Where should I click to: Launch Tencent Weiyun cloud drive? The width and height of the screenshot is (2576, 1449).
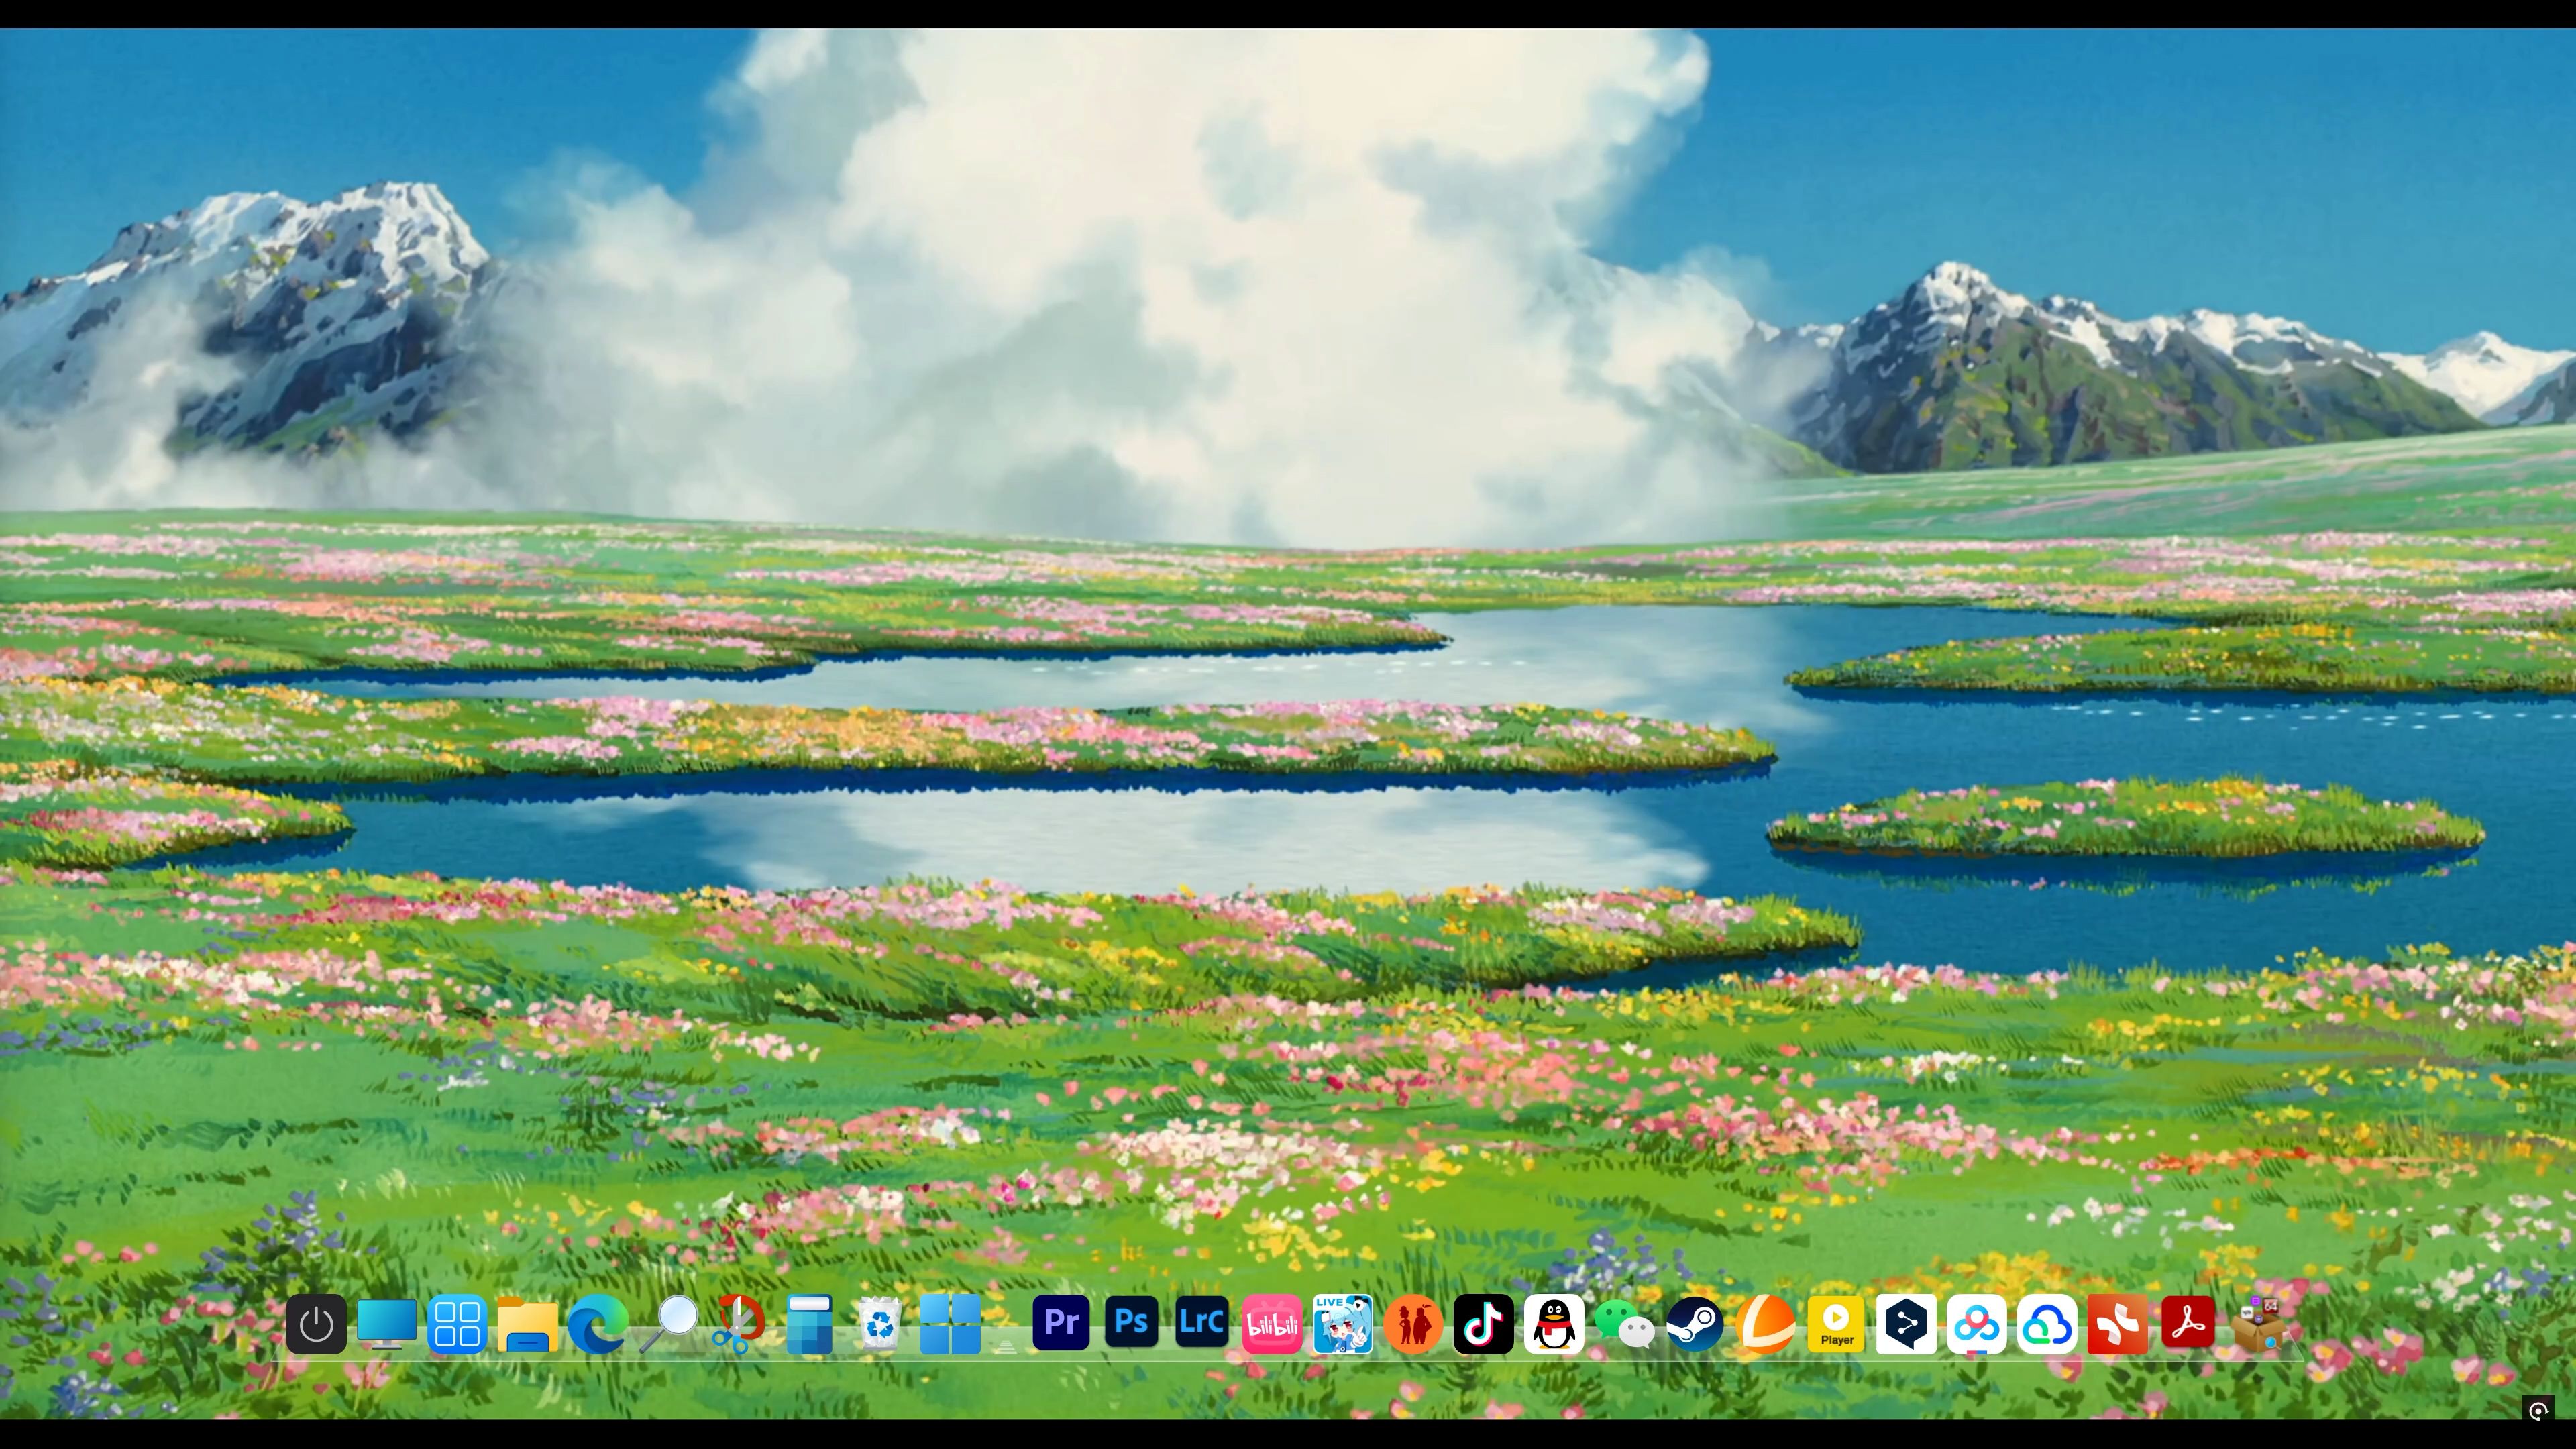2048,1323
